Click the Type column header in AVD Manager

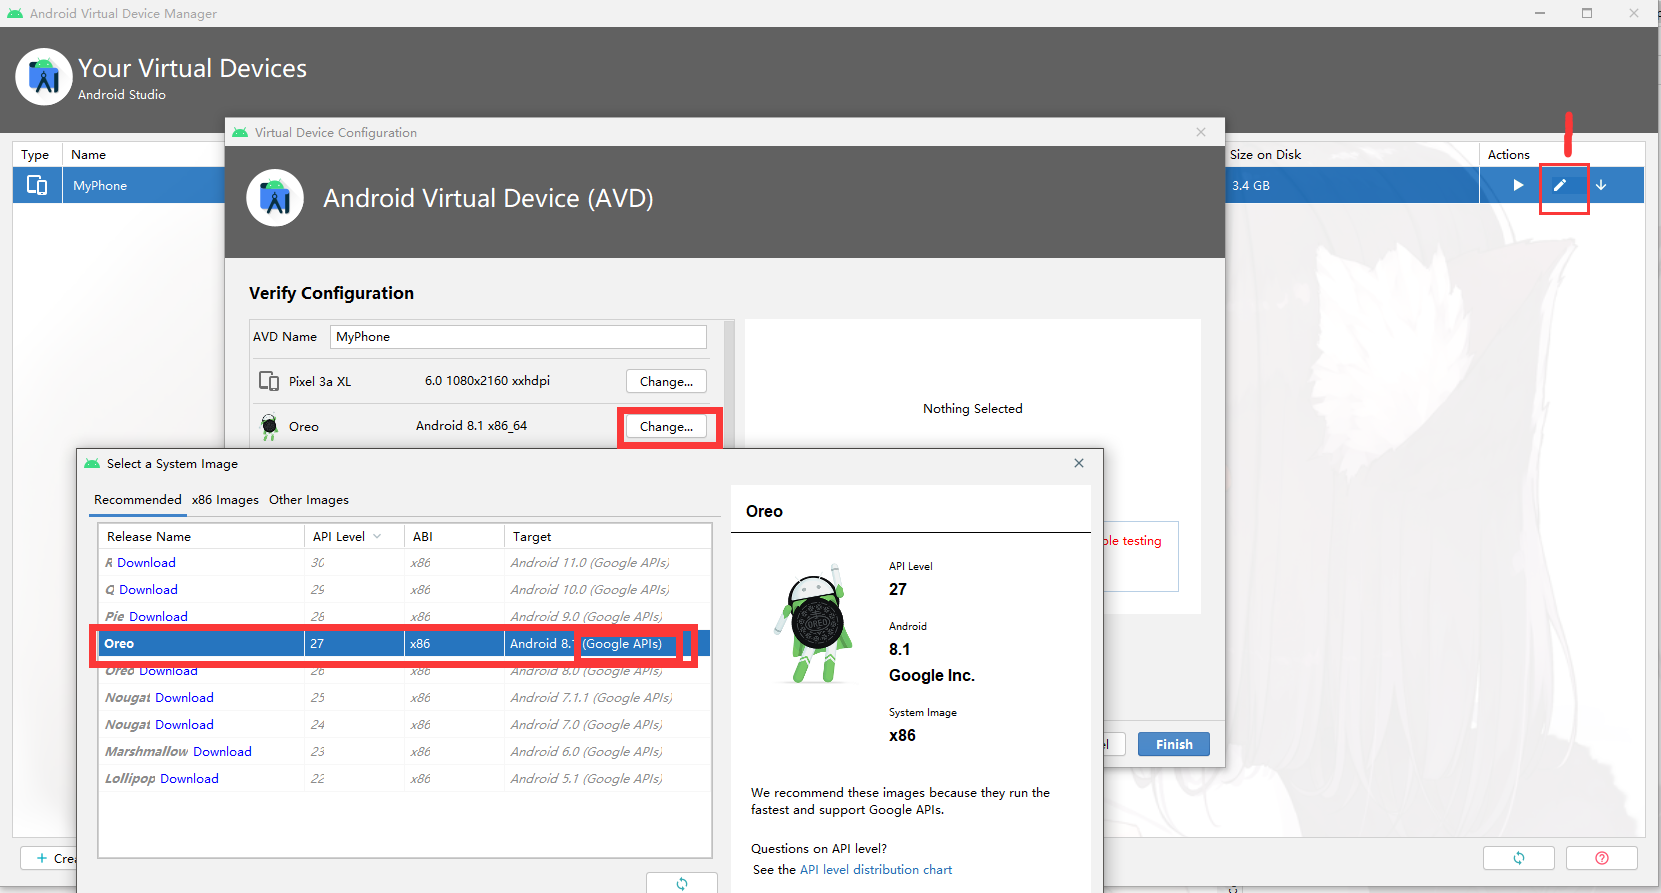click(37, 155)
